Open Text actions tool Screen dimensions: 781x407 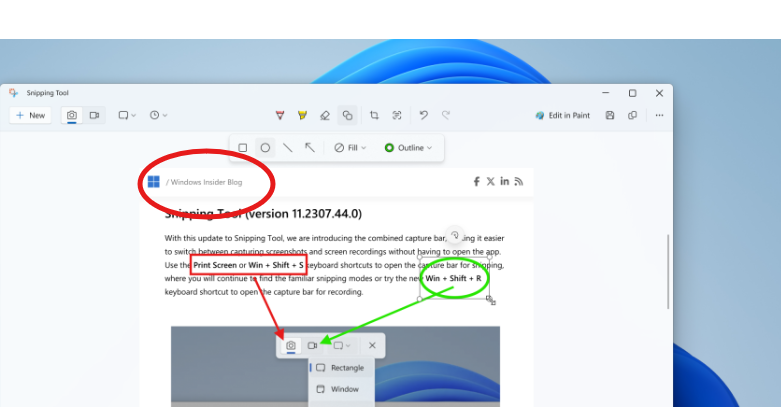(x=396, y=115)
